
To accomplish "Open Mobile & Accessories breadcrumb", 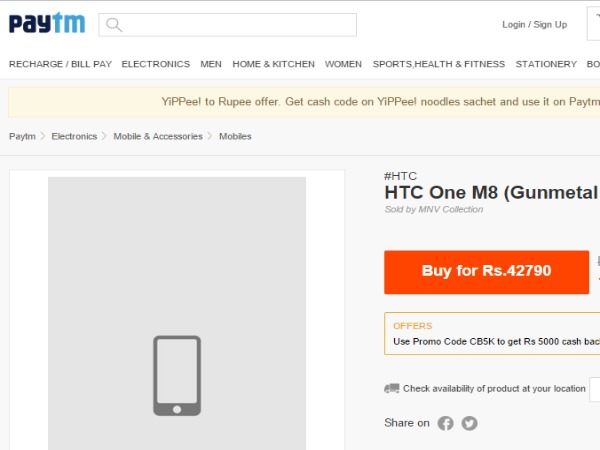I will coord(157,136).
